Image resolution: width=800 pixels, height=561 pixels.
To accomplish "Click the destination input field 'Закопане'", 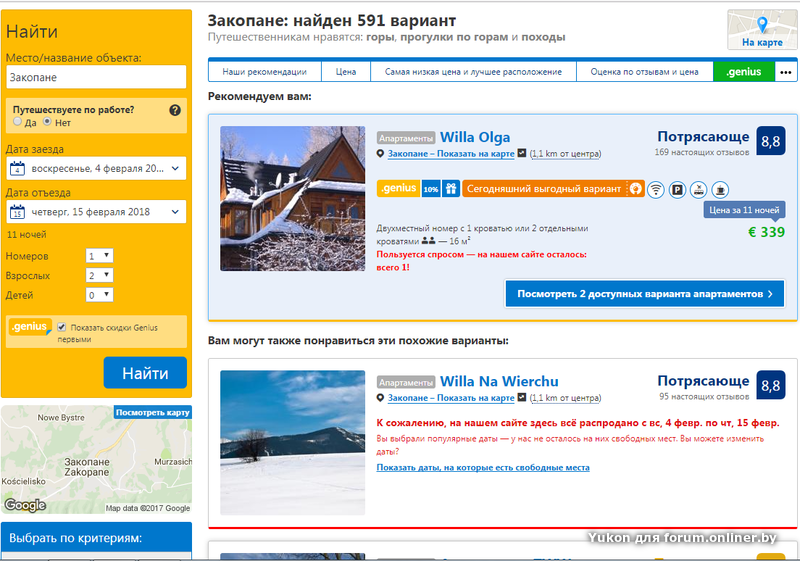I will tap(96, 77).
